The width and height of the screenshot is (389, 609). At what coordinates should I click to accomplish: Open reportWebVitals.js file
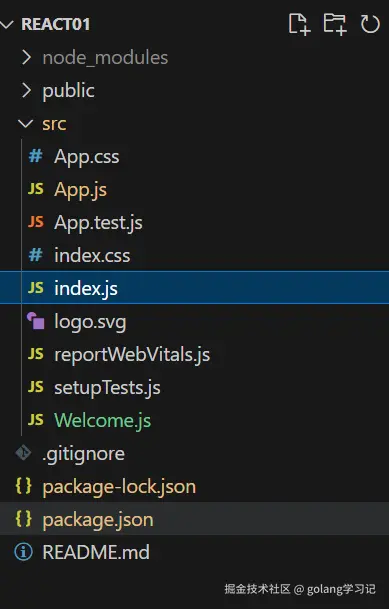pos(132,355)
